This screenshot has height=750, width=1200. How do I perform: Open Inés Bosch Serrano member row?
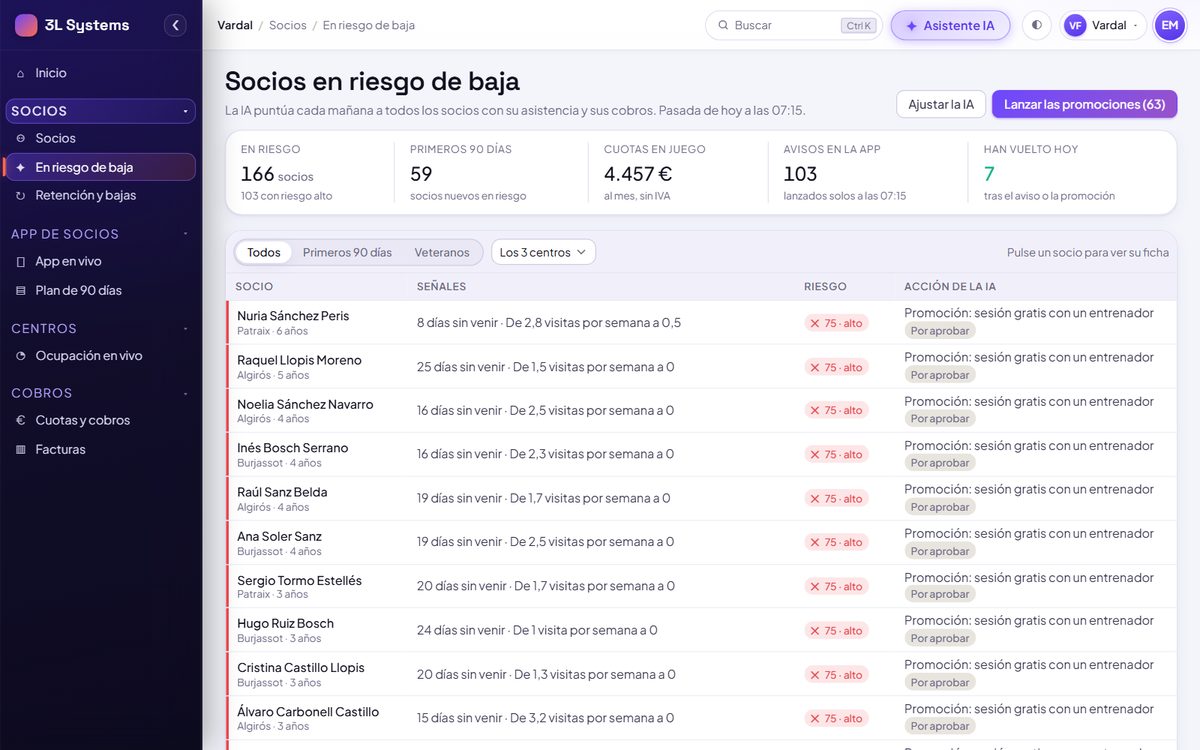pos(701,454)
